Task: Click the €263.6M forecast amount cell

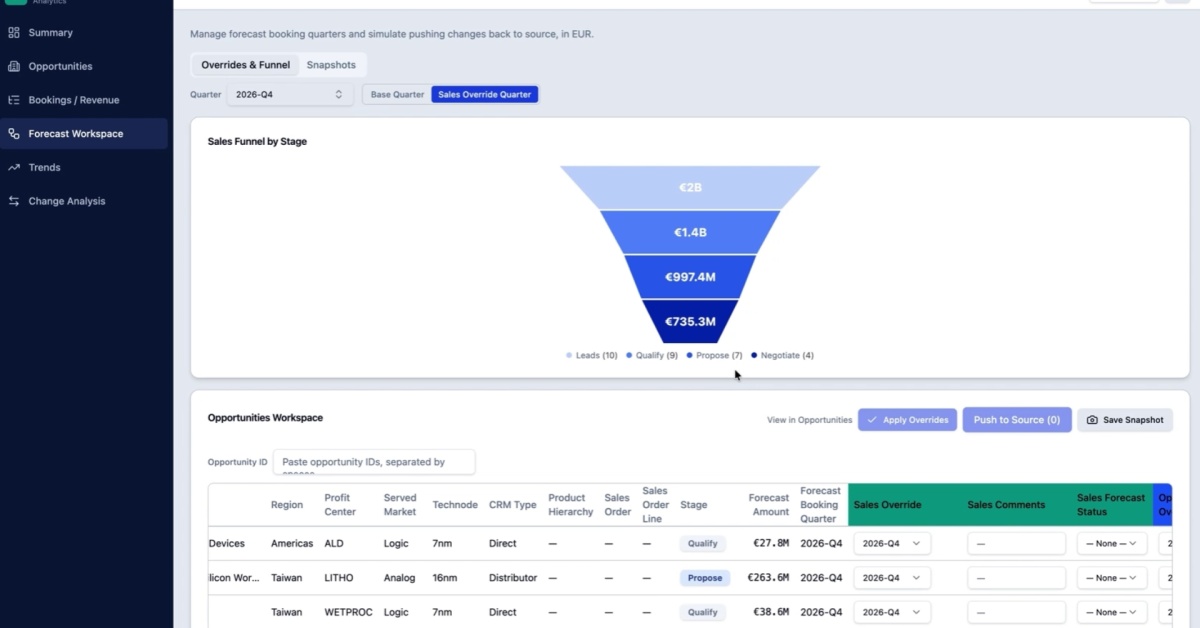Action: point(768,578)
